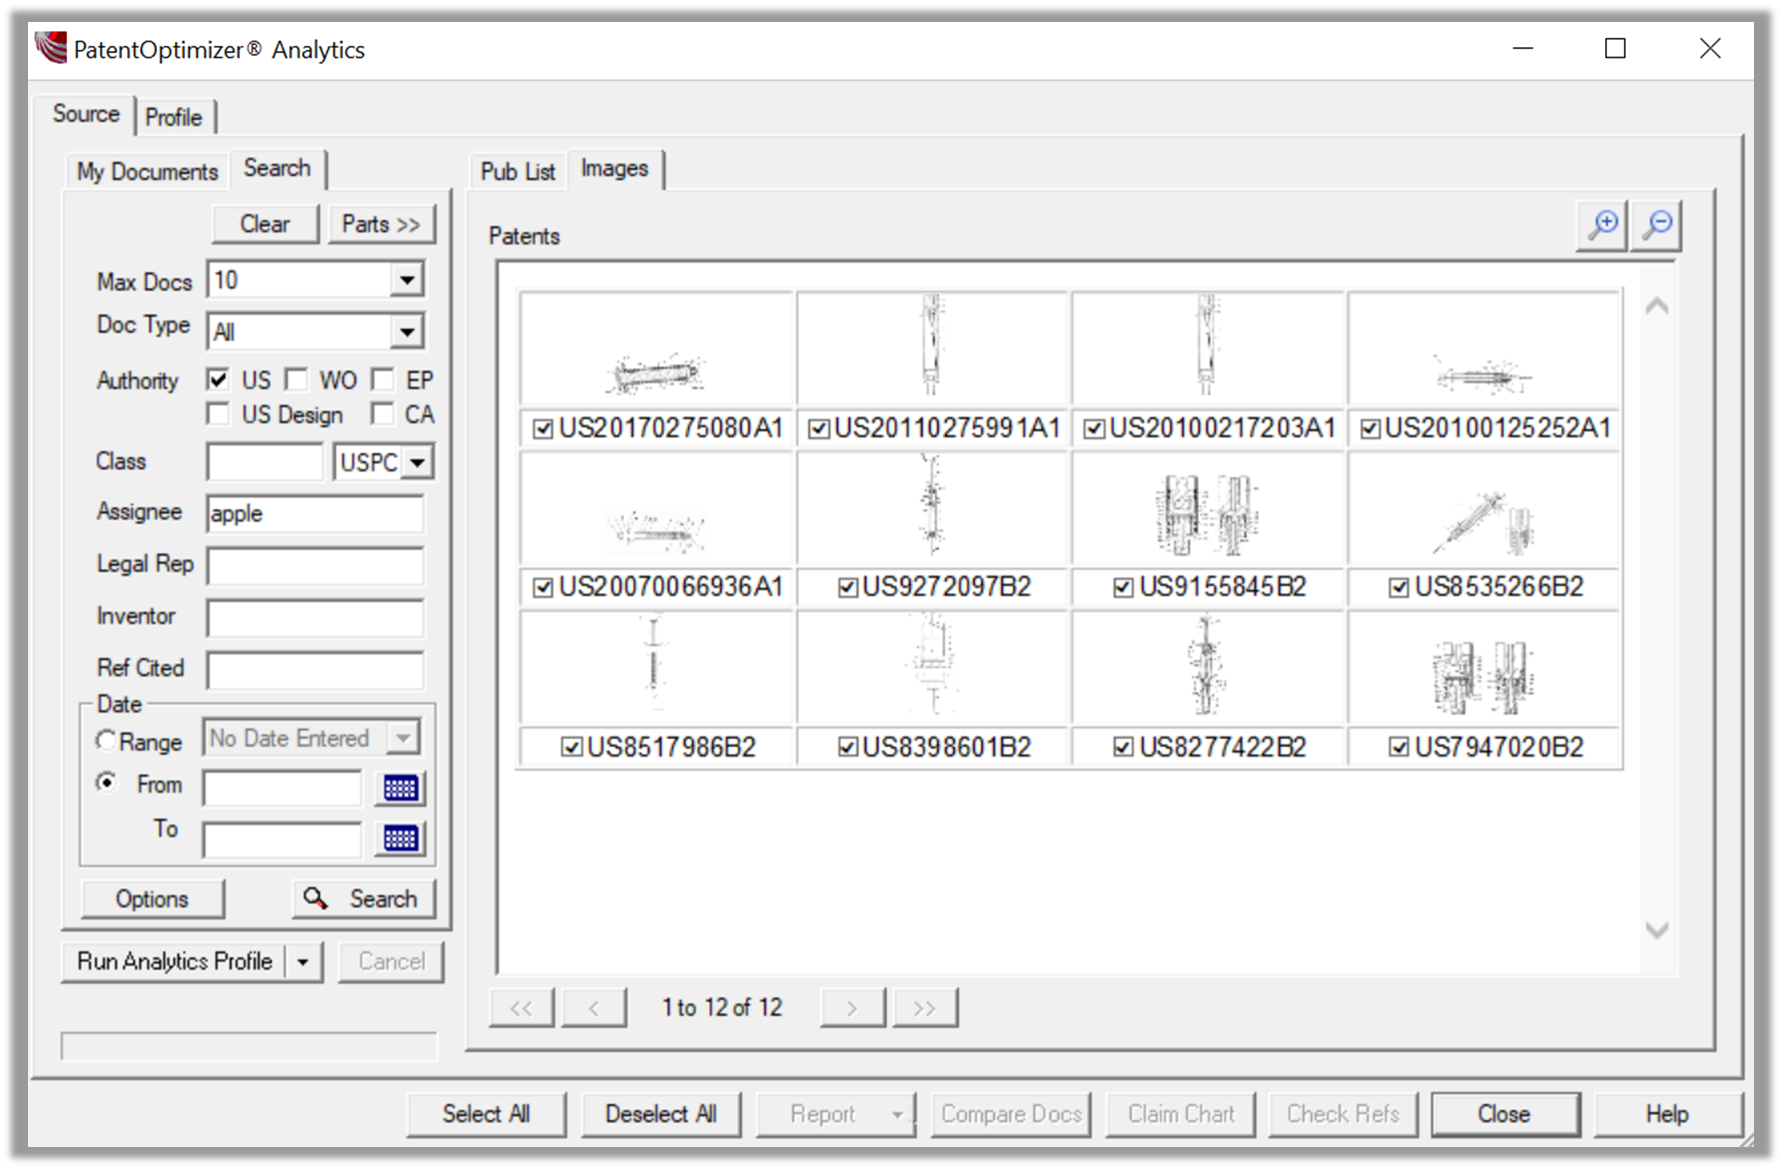This screenshot has width=1782, height=1169.
Task: Go to next page of results
Action: pos(852,1008)
